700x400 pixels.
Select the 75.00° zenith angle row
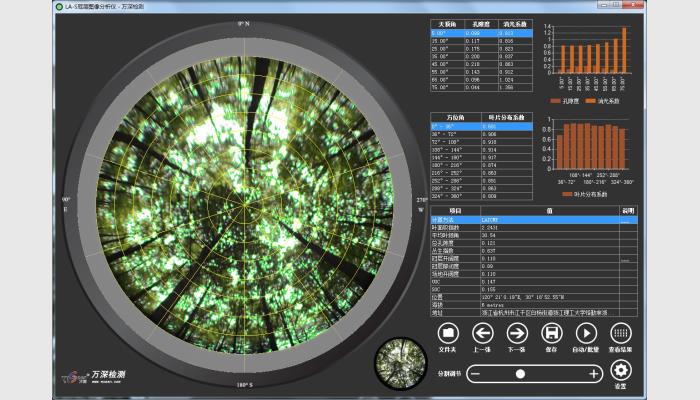pos(441,89)
